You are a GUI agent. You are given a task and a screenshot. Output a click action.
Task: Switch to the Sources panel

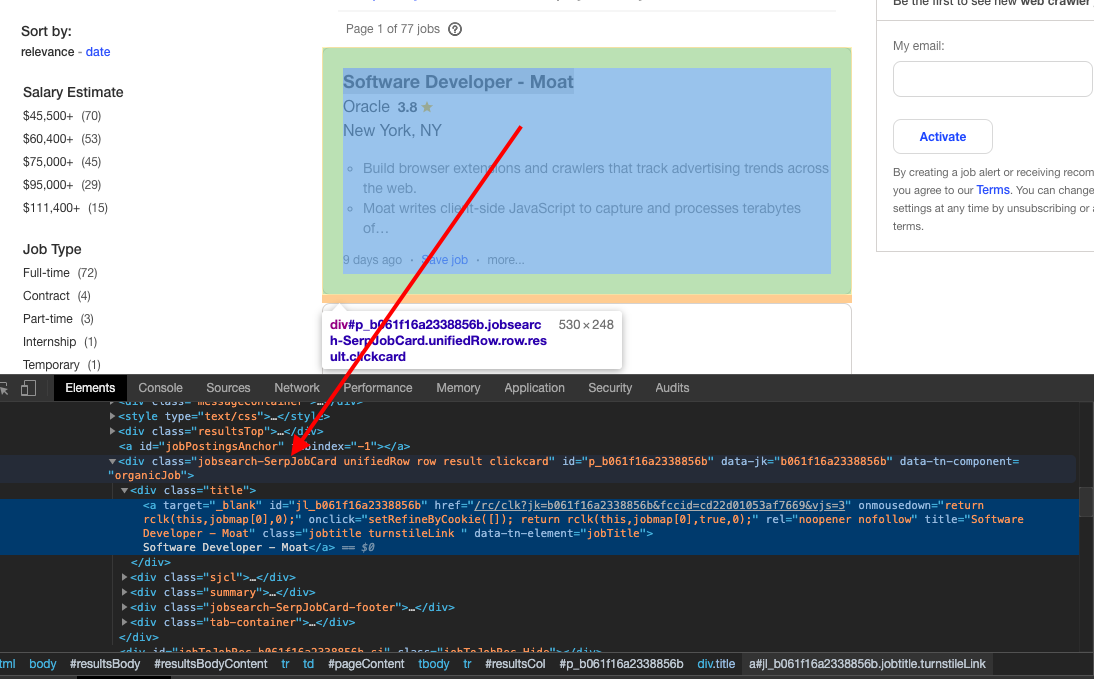(x=228, y=387)
